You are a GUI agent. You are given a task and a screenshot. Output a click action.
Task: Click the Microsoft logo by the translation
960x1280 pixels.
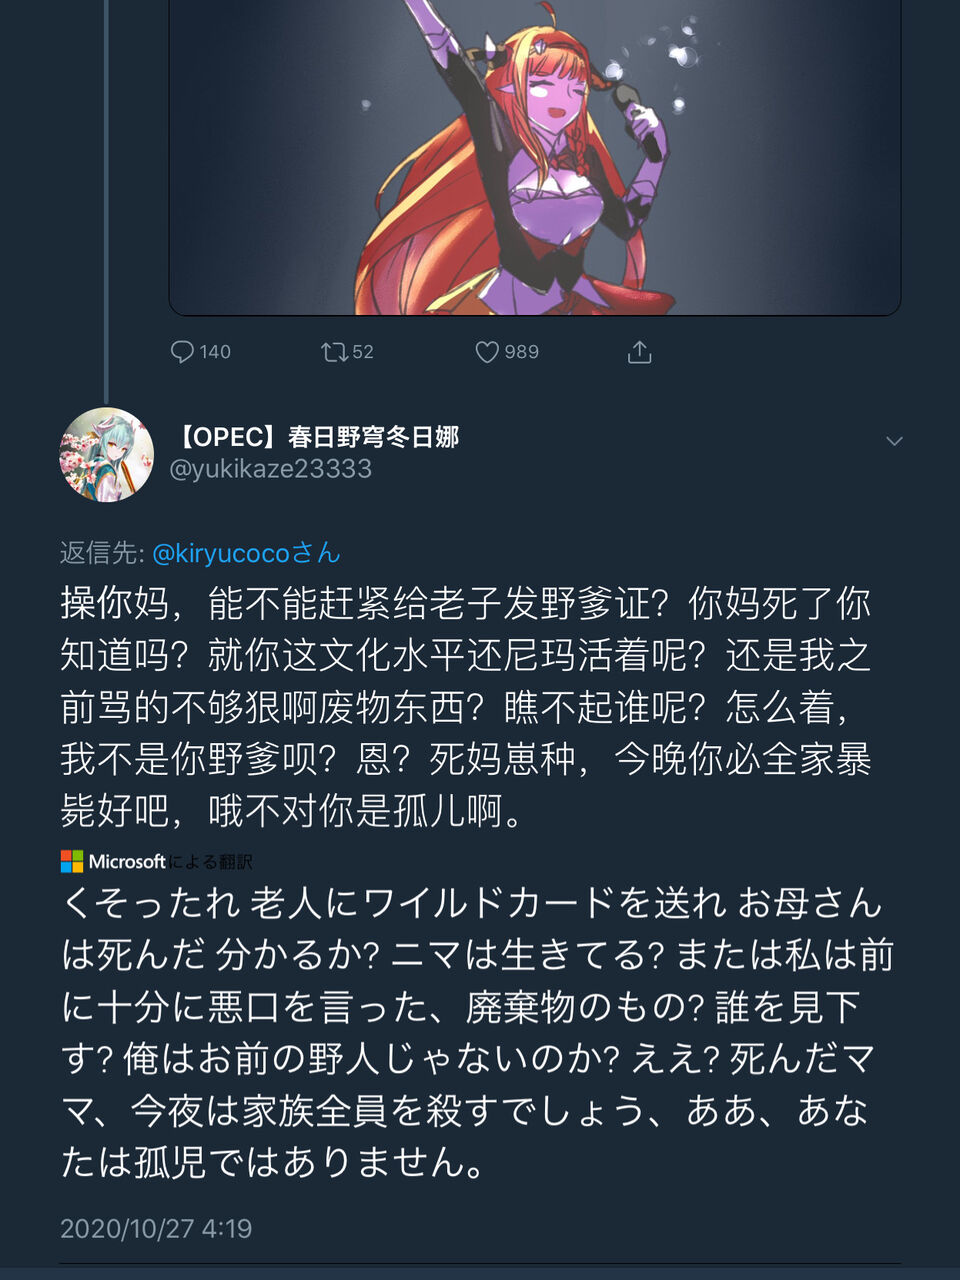[x=72, y=861]
